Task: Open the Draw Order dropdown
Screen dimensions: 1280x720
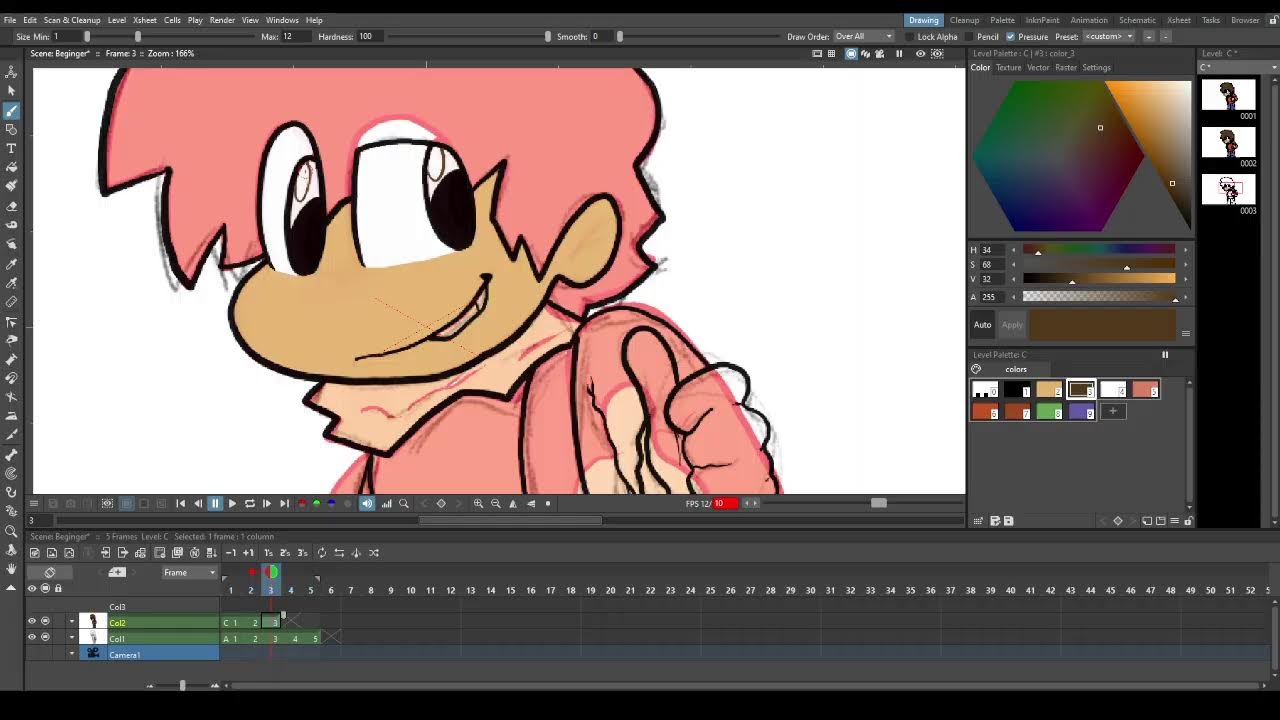Action: click(864, 37)
